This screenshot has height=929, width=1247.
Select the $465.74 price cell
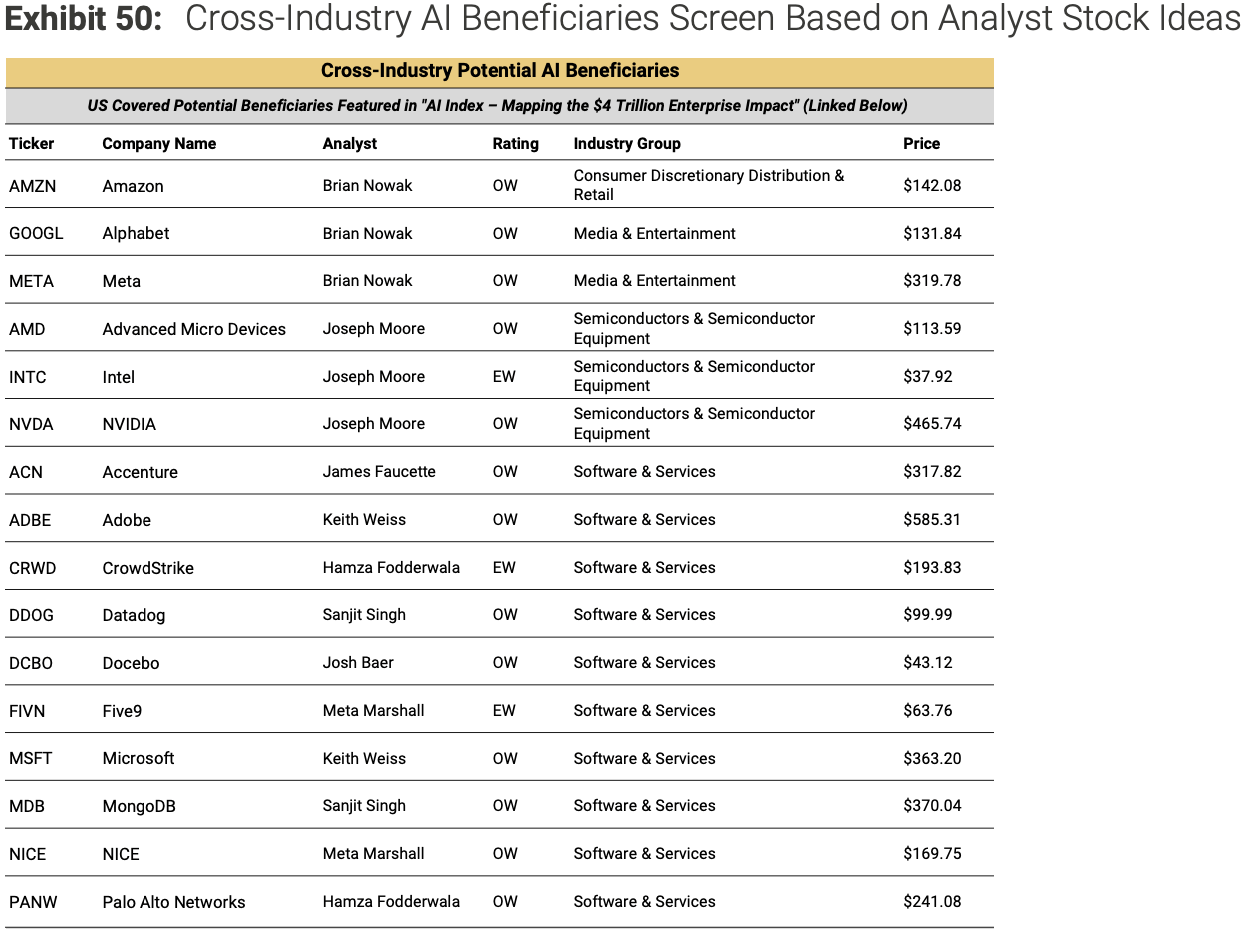click(x=932, y=424)
